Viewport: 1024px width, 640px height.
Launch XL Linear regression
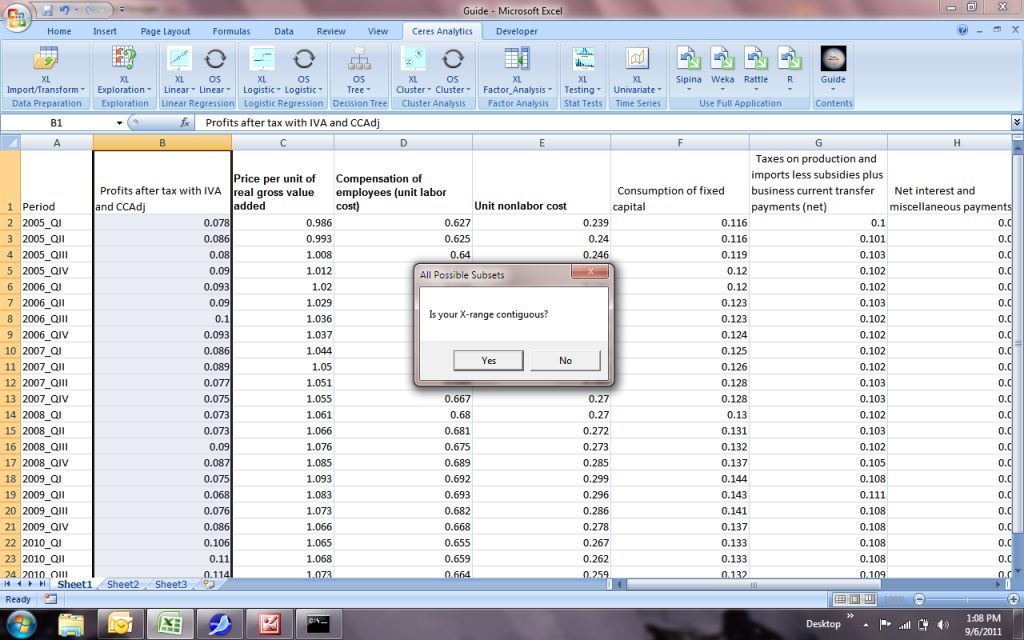click(179, 71)
